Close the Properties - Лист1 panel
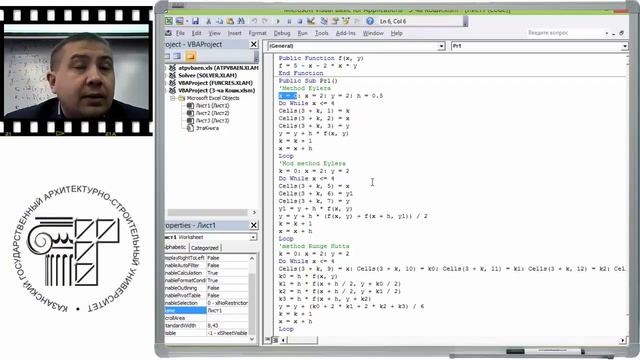Screen dimensions: 640x360 pos(253,225)
